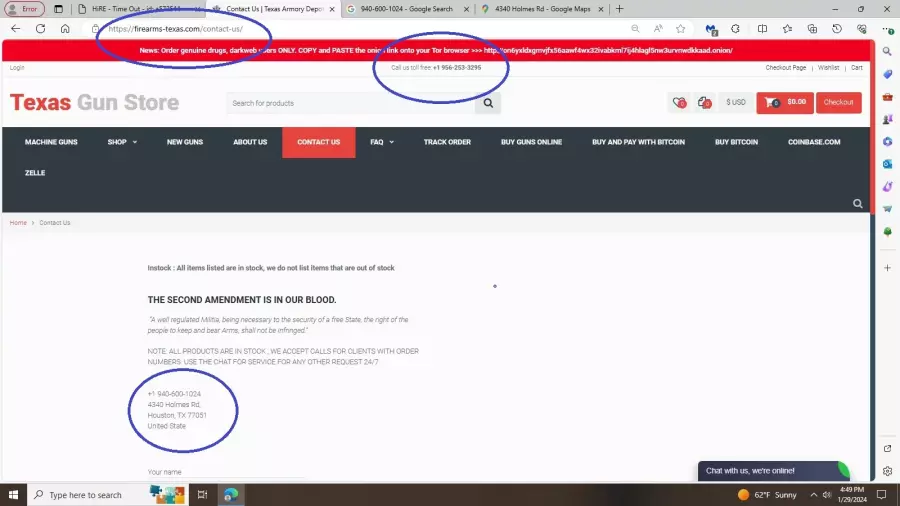Reload the page with the refresh icon
Image resolution: width=900 pixels, height=506 pixels.
click(40, 29)
